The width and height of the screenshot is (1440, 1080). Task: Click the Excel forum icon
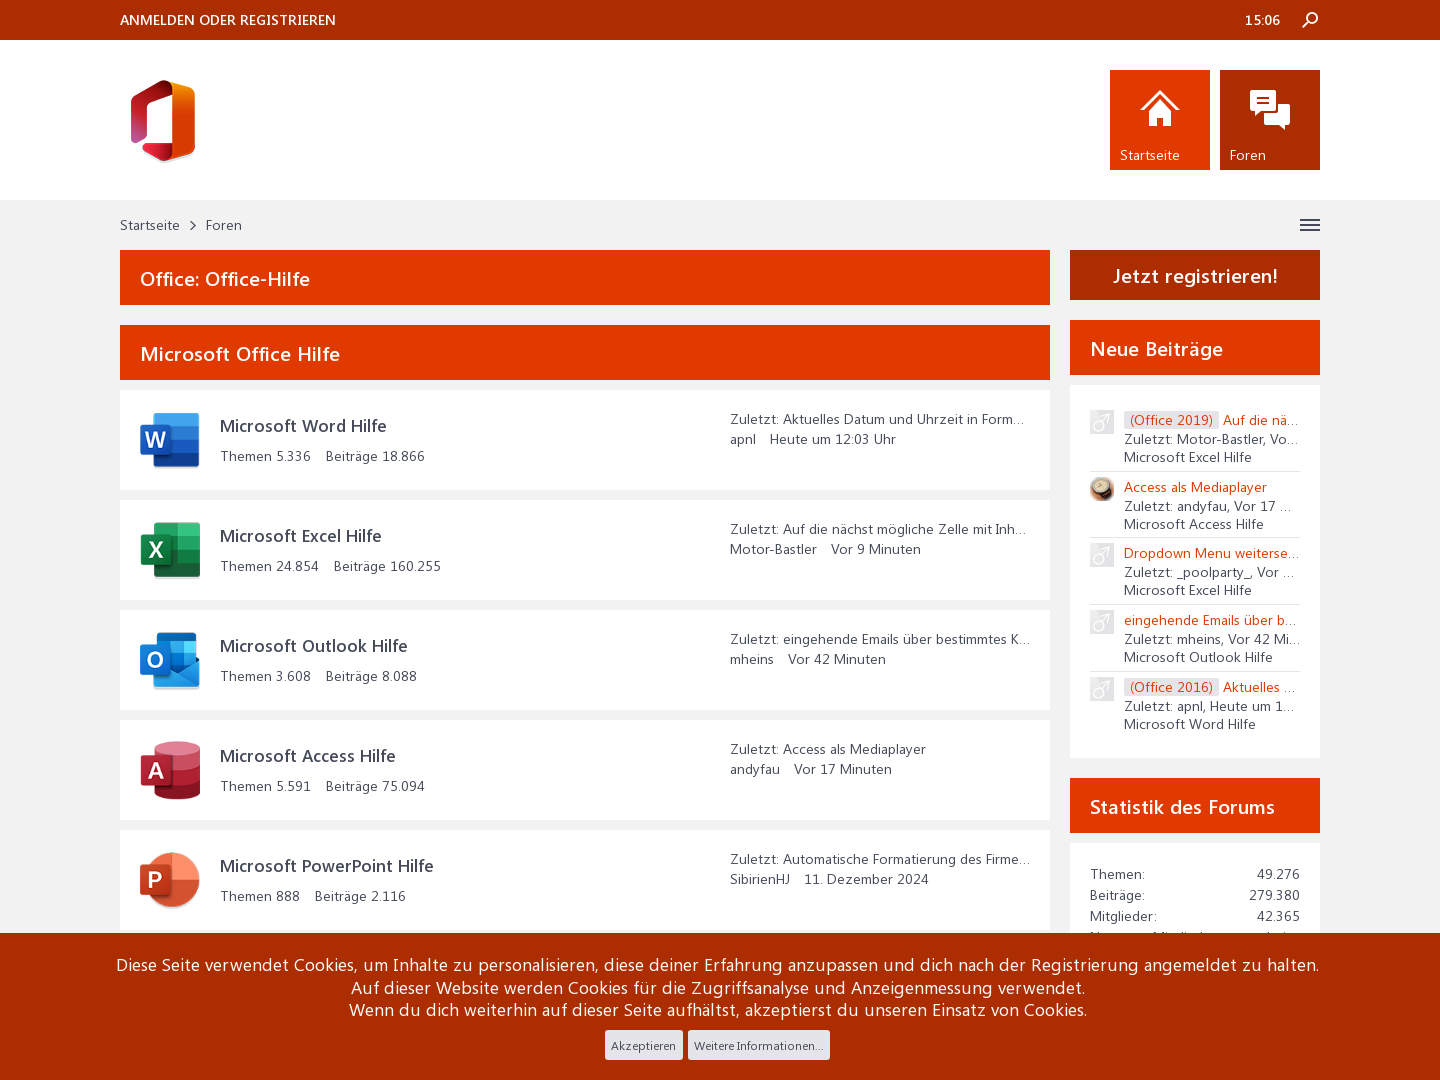(170, 550)
